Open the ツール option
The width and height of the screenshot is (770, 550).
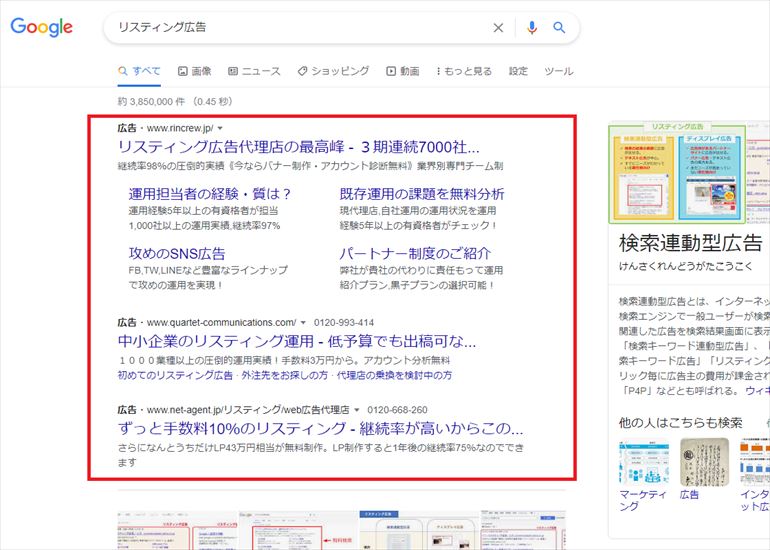pyautogui.click(x=558, y=71)
